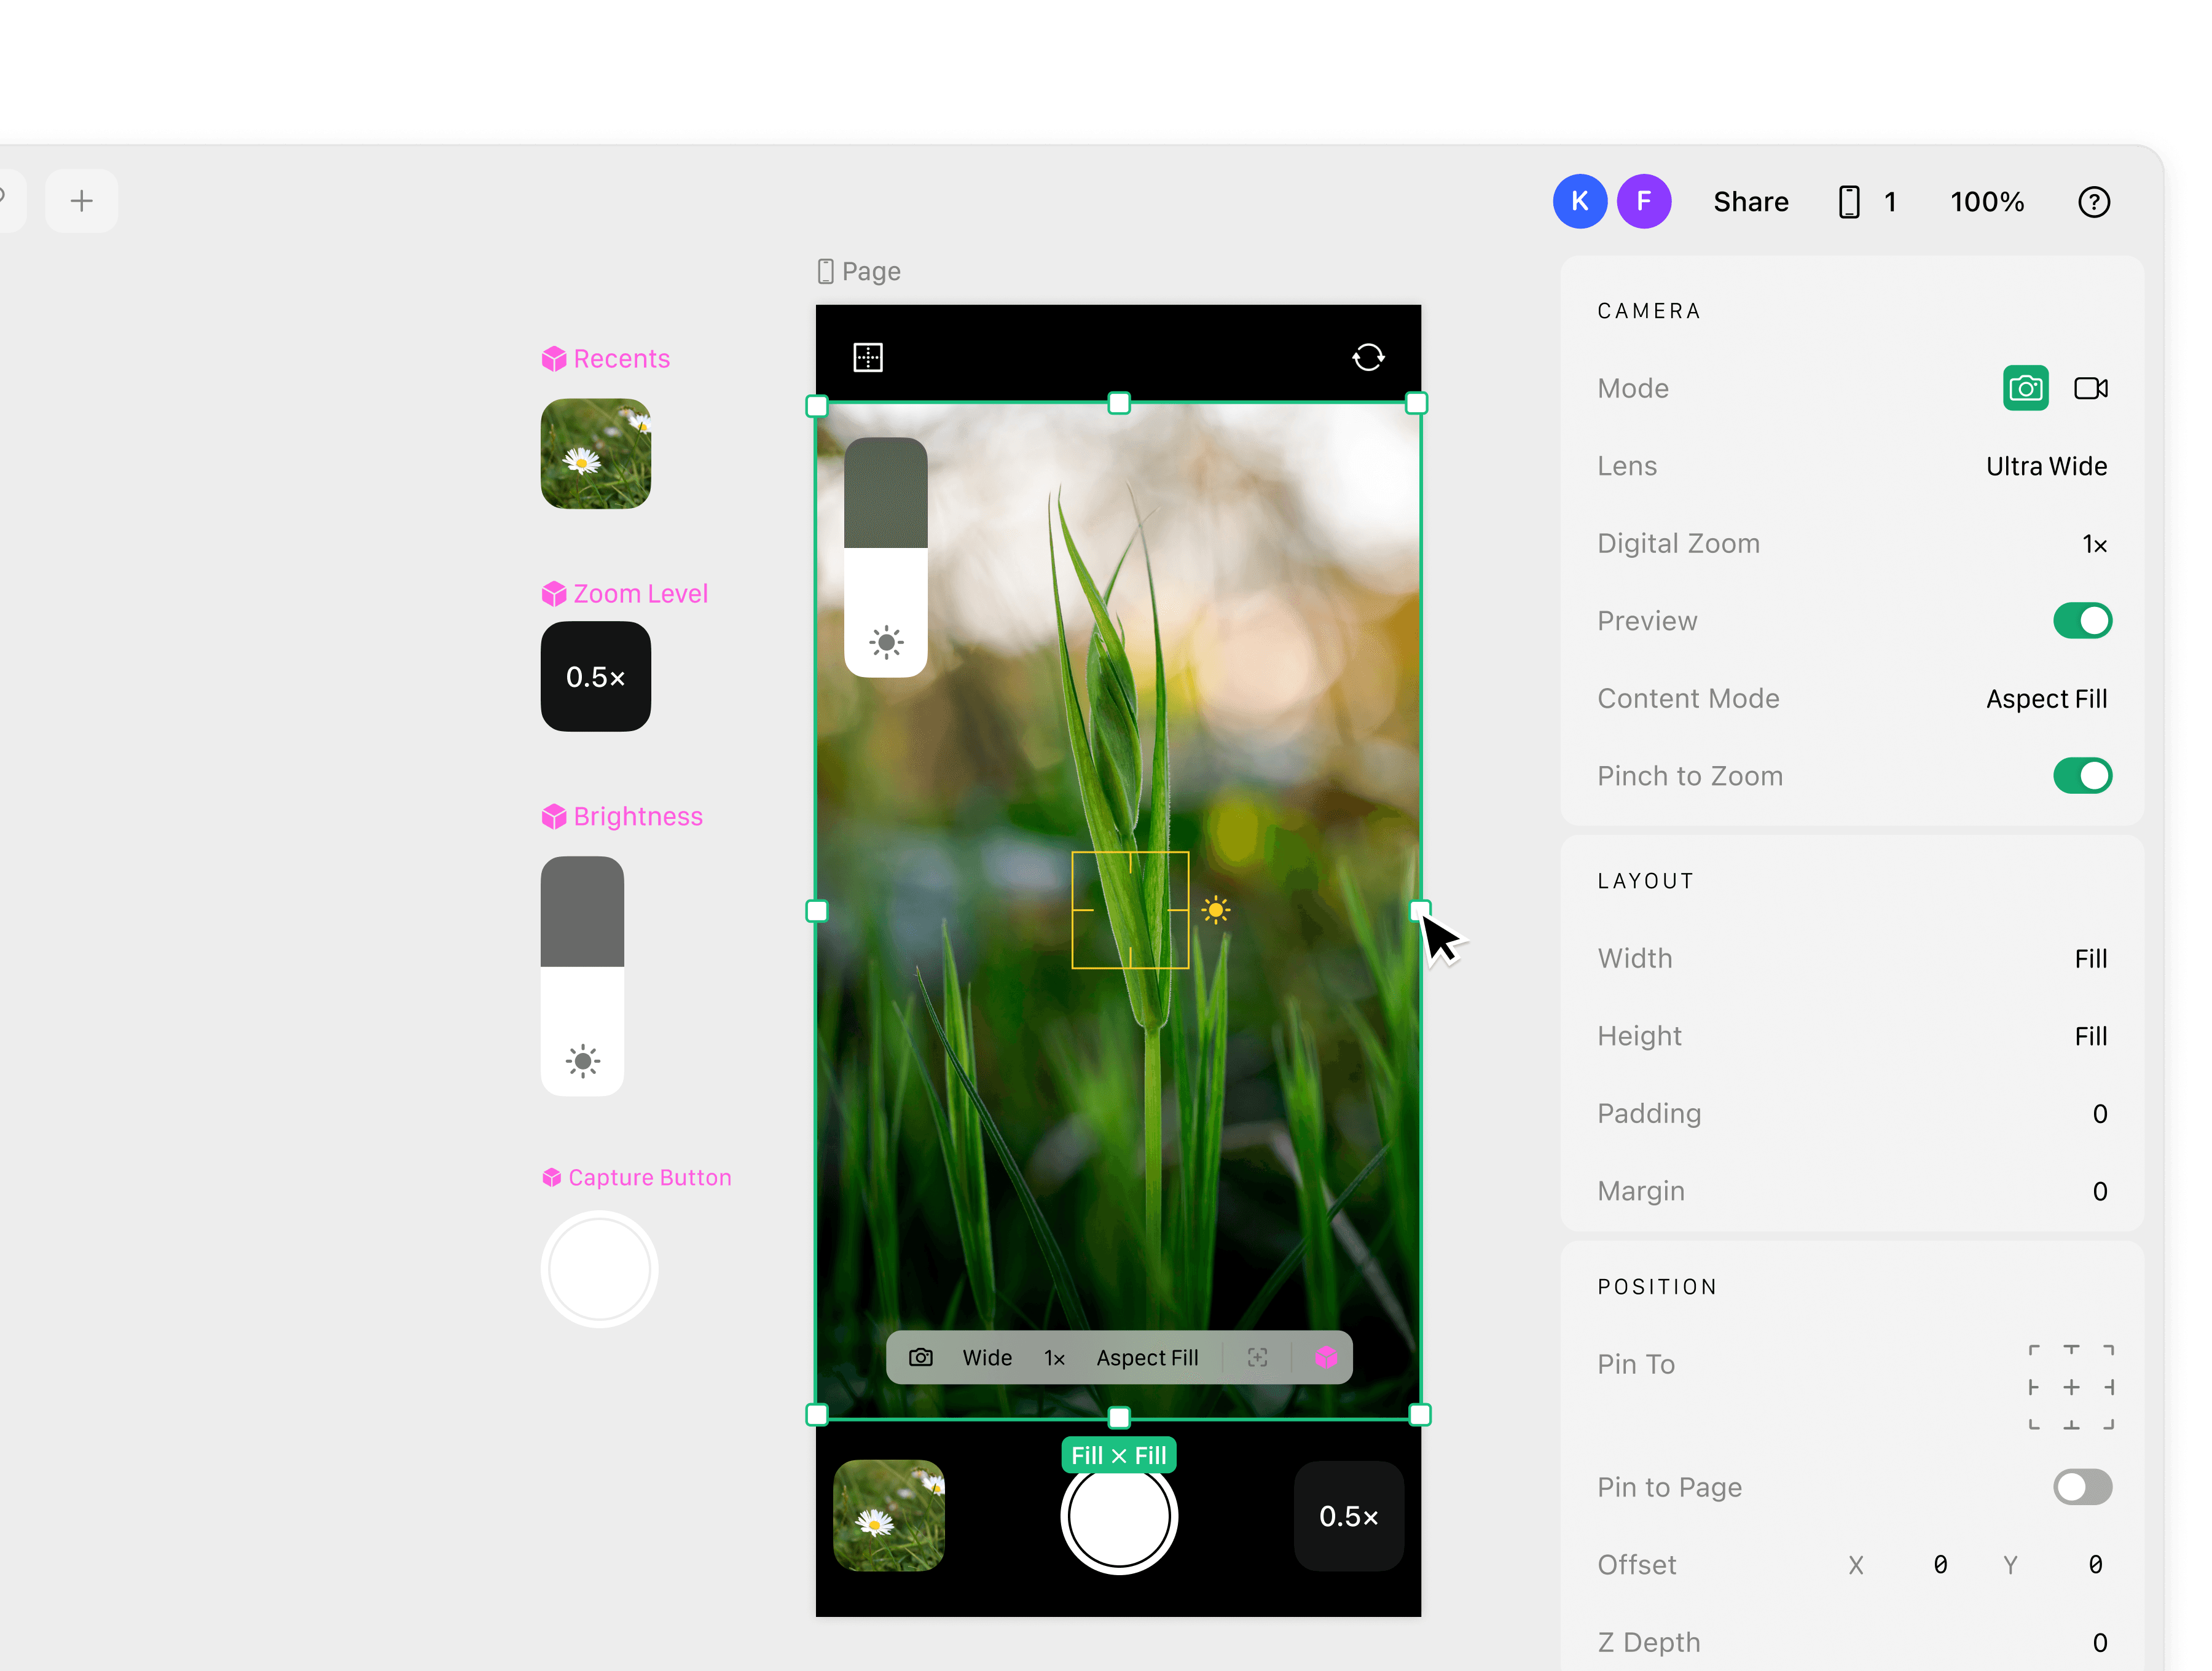Enable Pin to Page
This screenshot has height=1671, width=2212.
2082,1487
